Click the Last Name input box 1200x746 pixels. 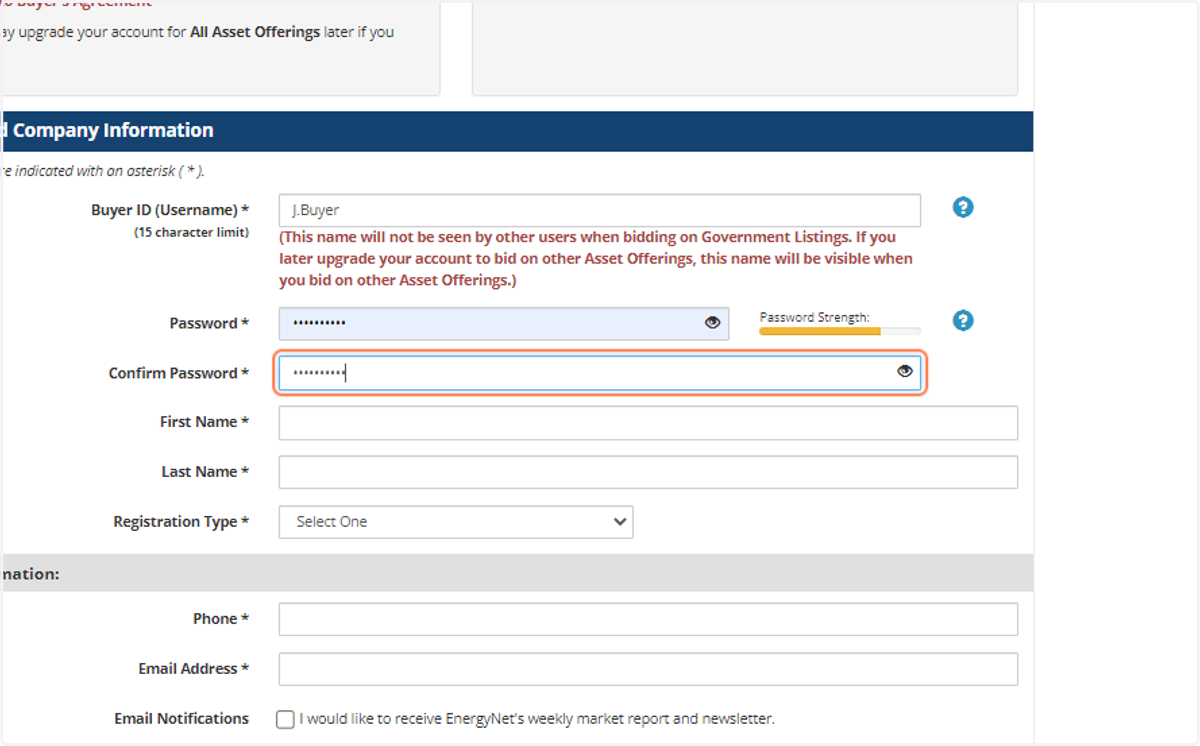[x=648, y=472]
